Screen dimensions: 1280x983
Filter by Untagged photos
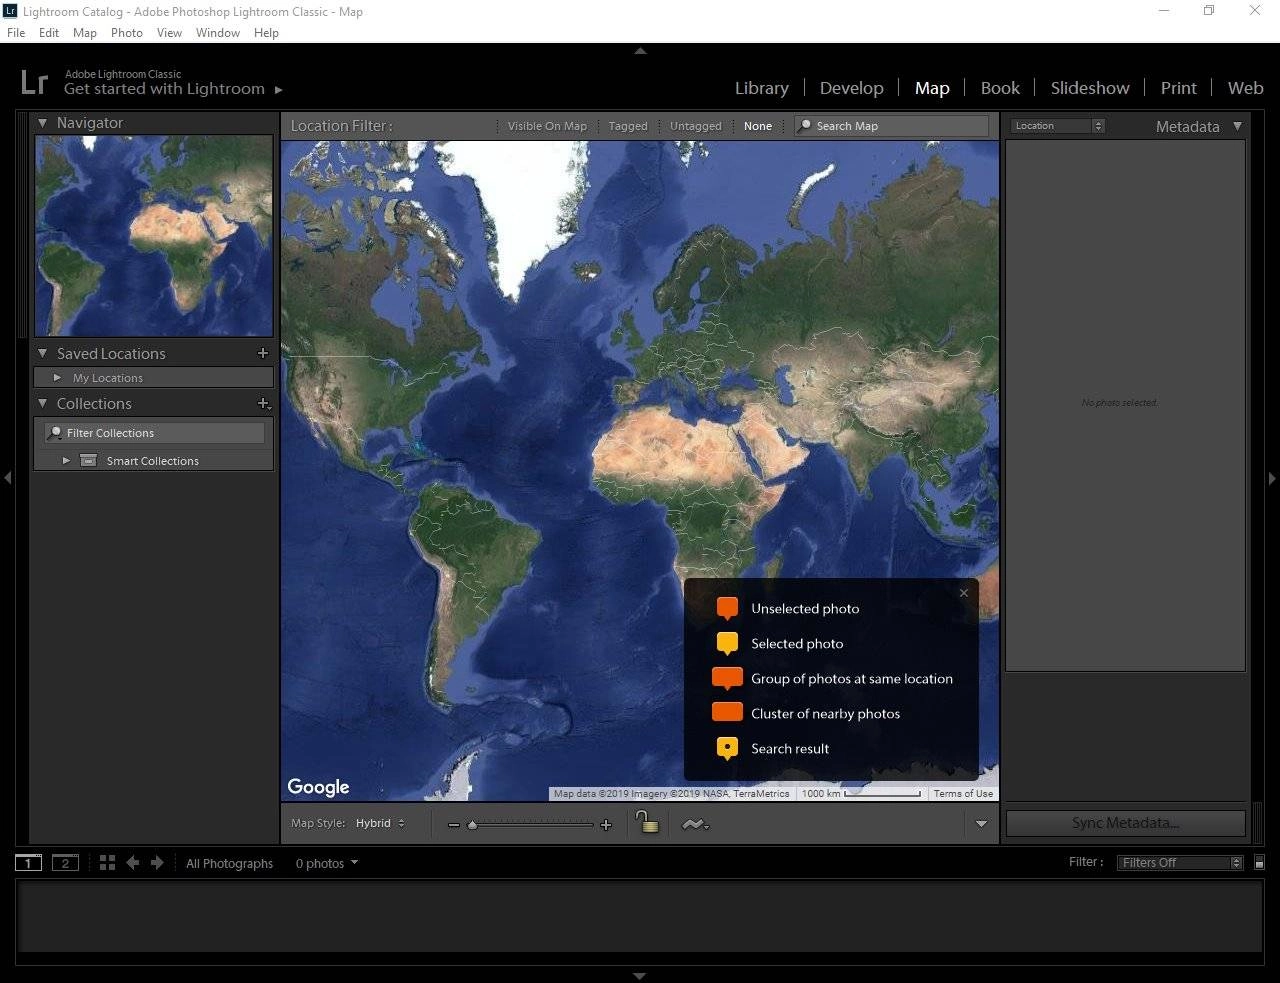[x=695, y=126]
